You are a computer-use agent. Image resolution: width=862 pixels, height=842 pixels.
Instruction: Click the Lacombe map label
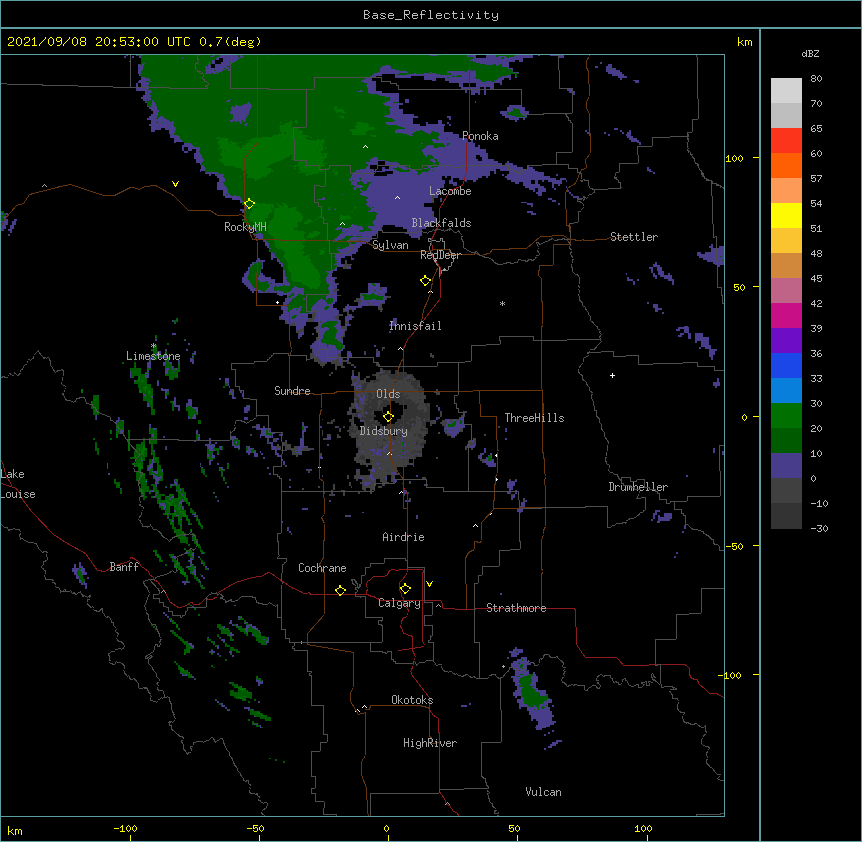(x=450, y=191)
